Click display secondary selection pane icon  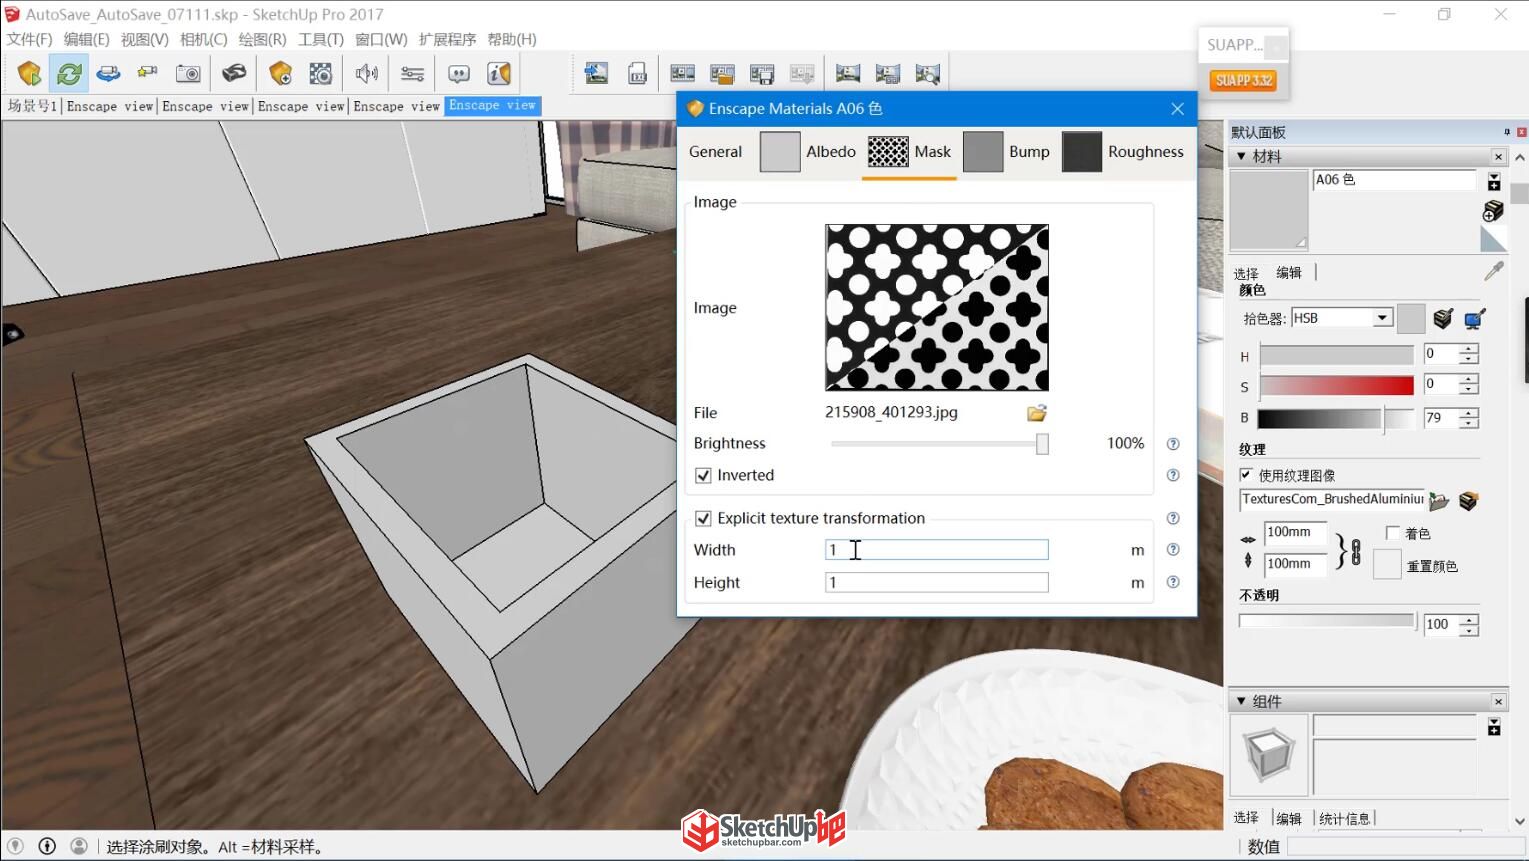[x=1494, y=182]
